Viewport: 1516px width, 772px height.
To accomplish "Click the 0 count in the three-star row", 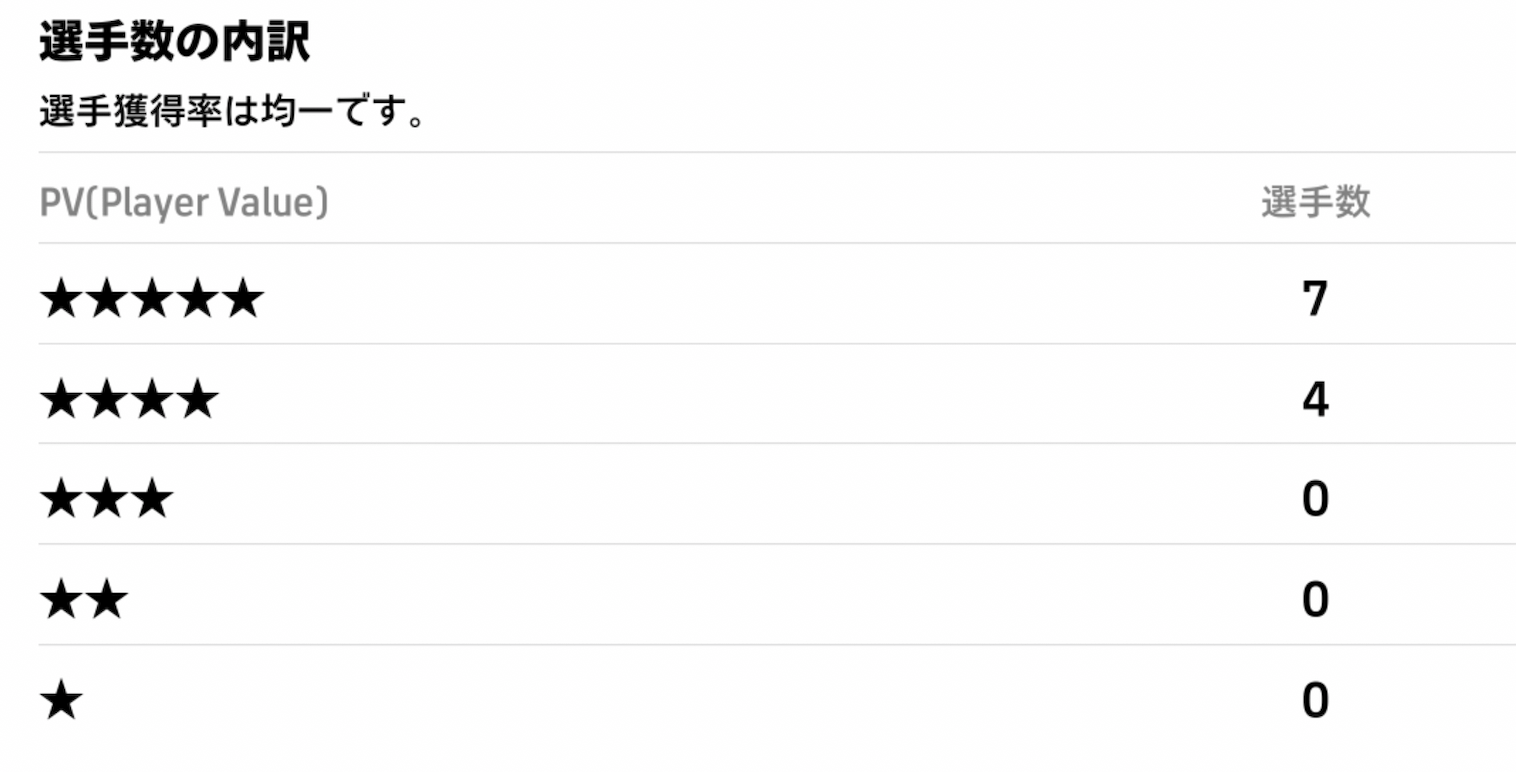I will (1314, 500).
